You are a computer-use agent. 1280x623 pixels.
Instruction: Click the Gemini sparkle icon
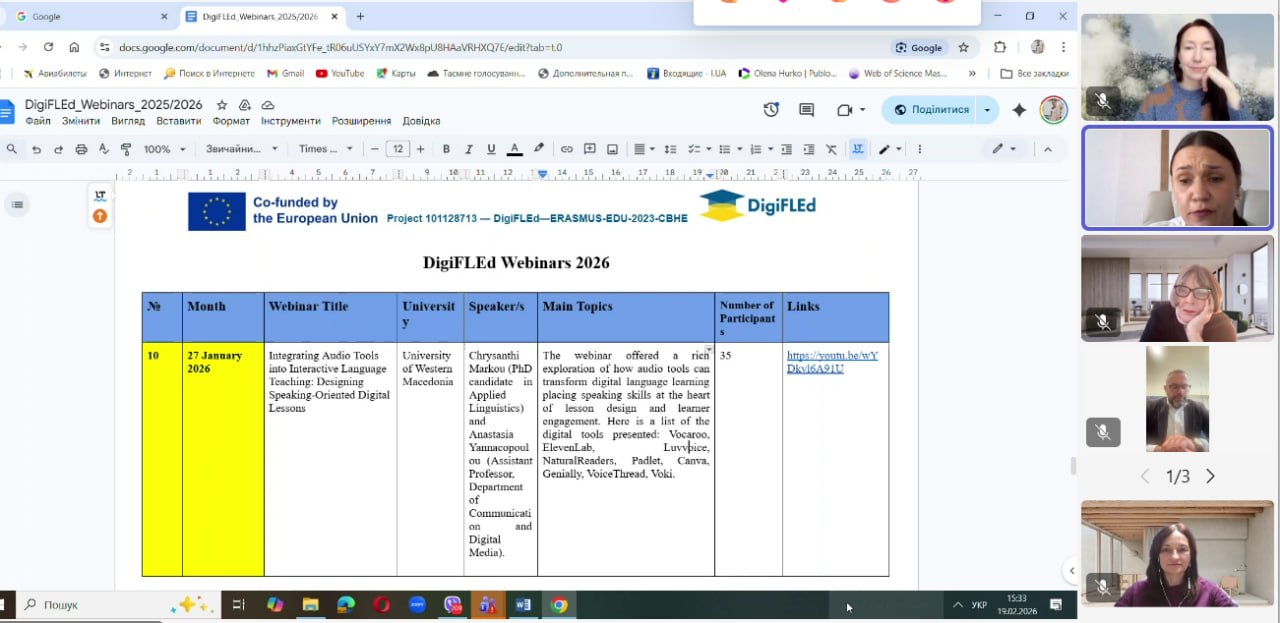click(1019, 110)
